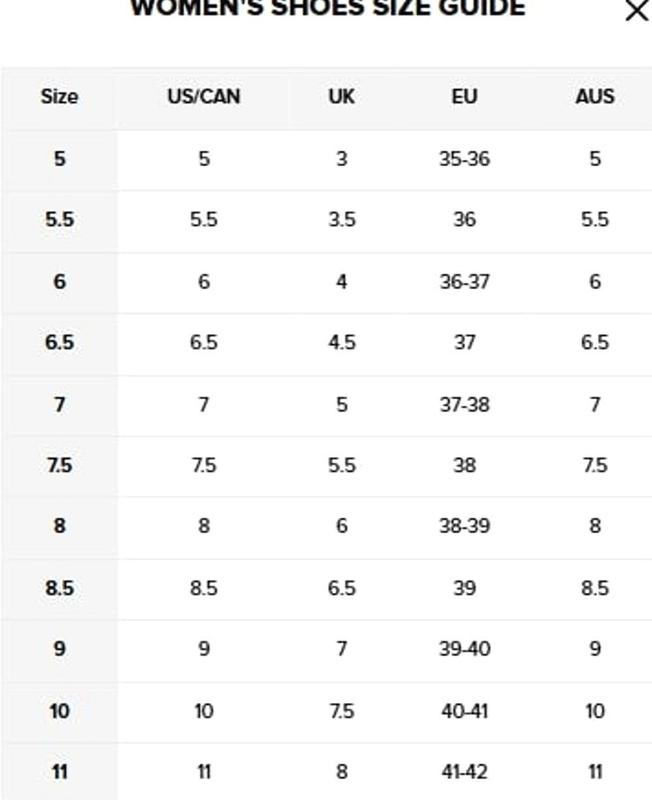Screen dimensions: 652x800
Task: Select the size 10 row label
Action: [59, 711]
